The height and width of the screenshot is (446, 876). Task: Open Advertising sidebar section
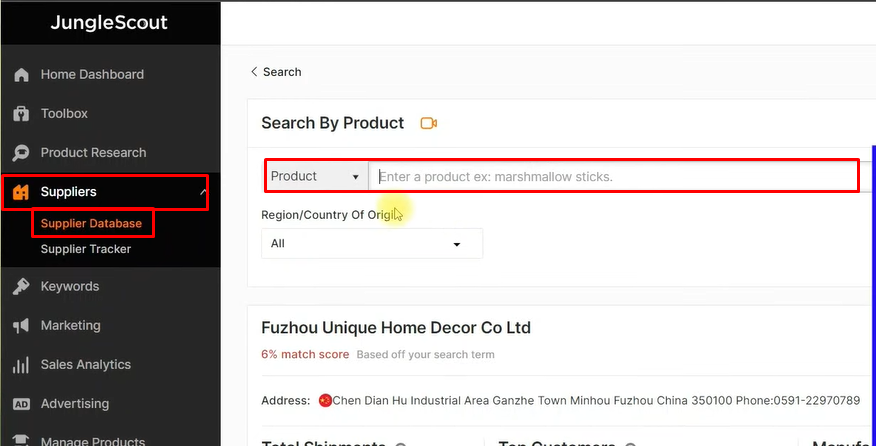coord(75,404)
